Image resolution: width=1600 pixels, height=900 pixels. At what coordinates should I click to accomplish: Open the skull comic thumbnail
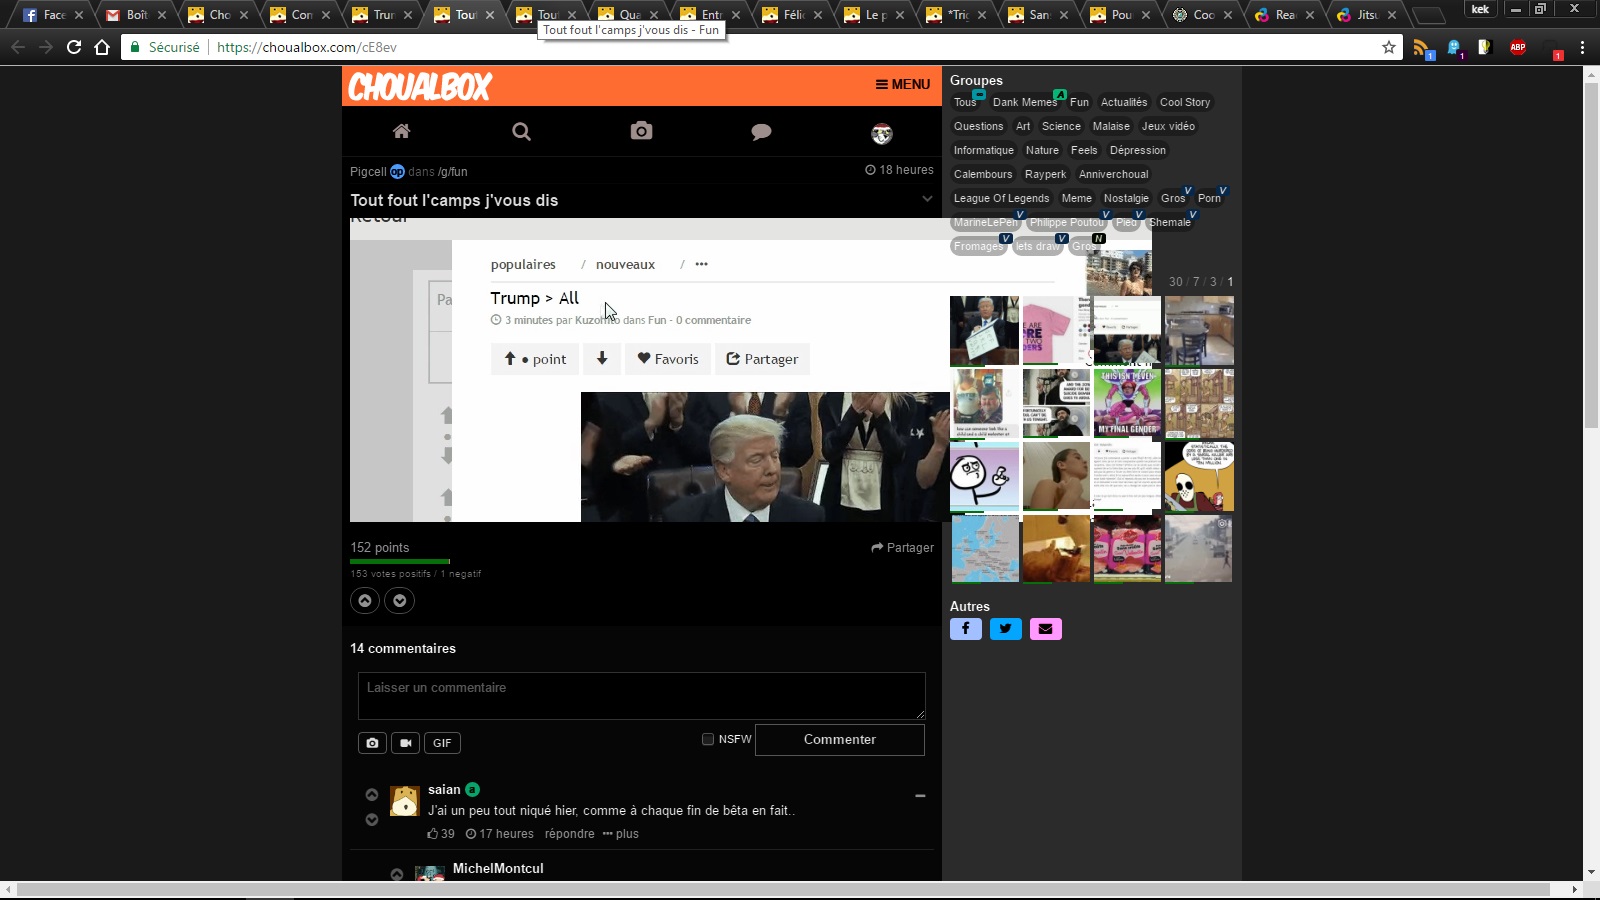point(1199,477)
